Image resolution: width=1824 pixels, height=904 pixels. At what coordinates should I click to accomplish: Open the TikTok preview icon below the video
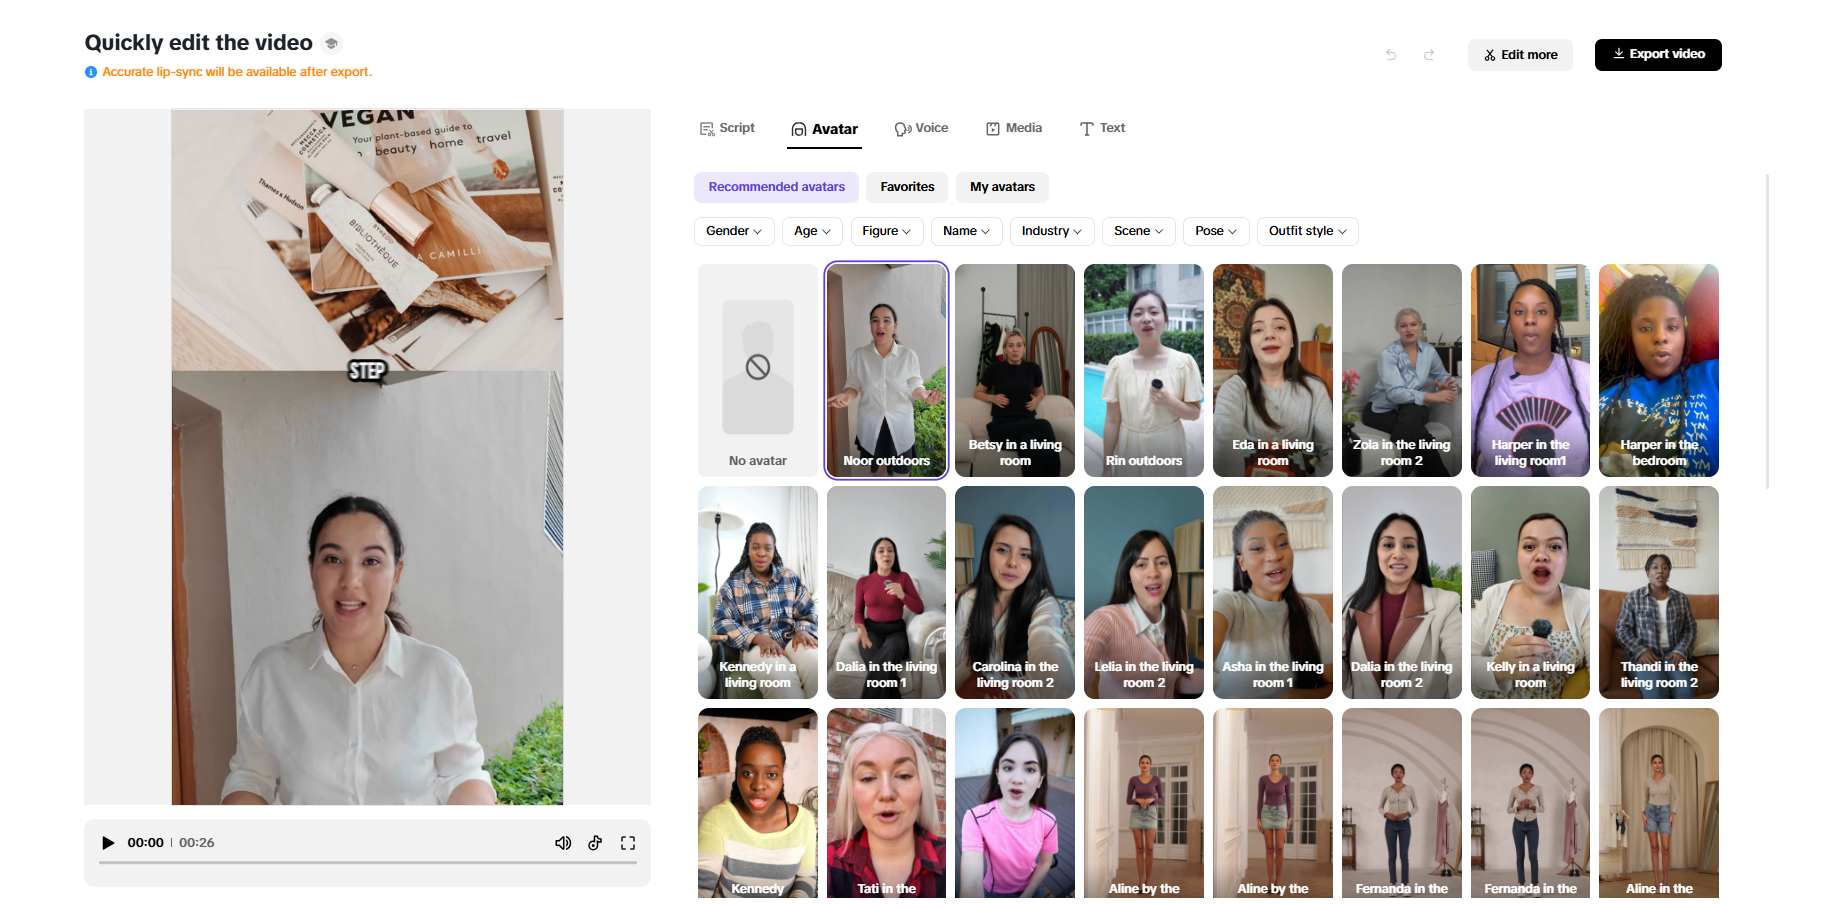[x=596, y=843]
